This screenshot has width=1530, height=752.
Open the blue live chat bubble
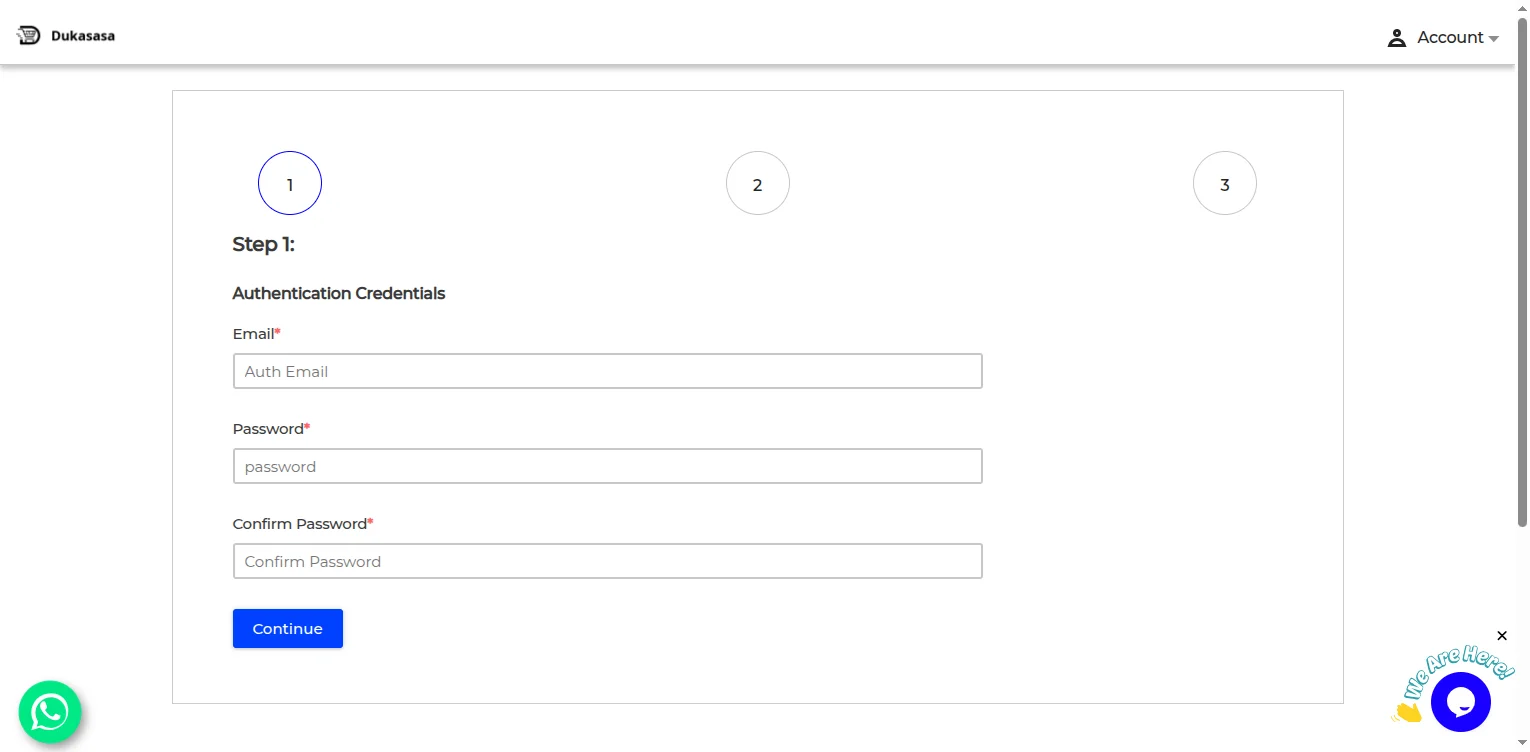coord(1460,702)
